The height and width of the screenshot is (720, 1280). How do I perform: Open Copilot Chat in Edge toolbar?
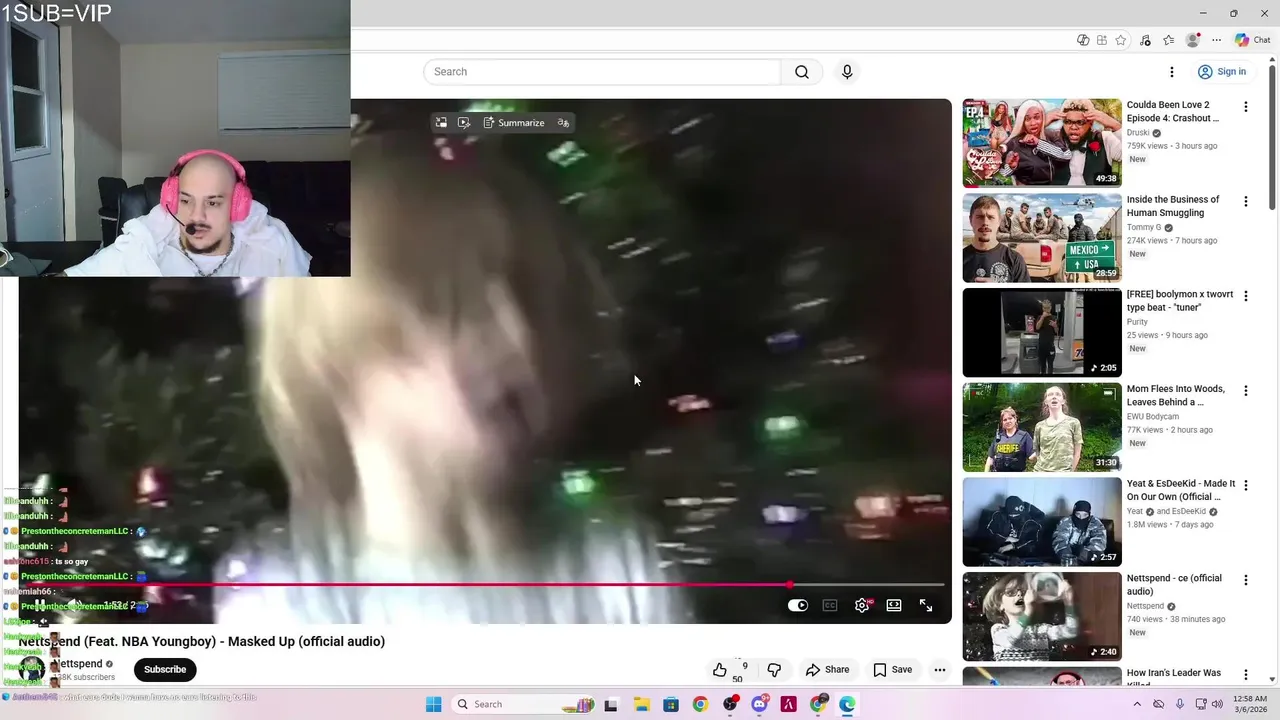(1252, 40)
